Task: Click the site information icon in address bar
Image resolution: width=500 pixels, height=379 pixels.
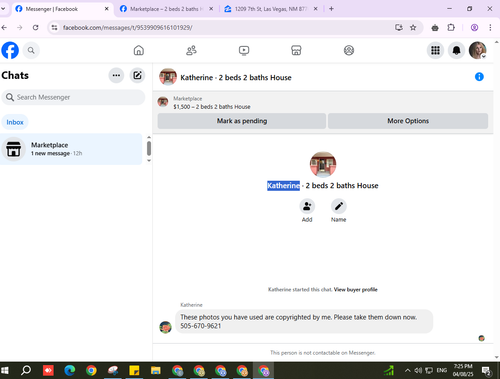Action: click(x=54, y=28)
